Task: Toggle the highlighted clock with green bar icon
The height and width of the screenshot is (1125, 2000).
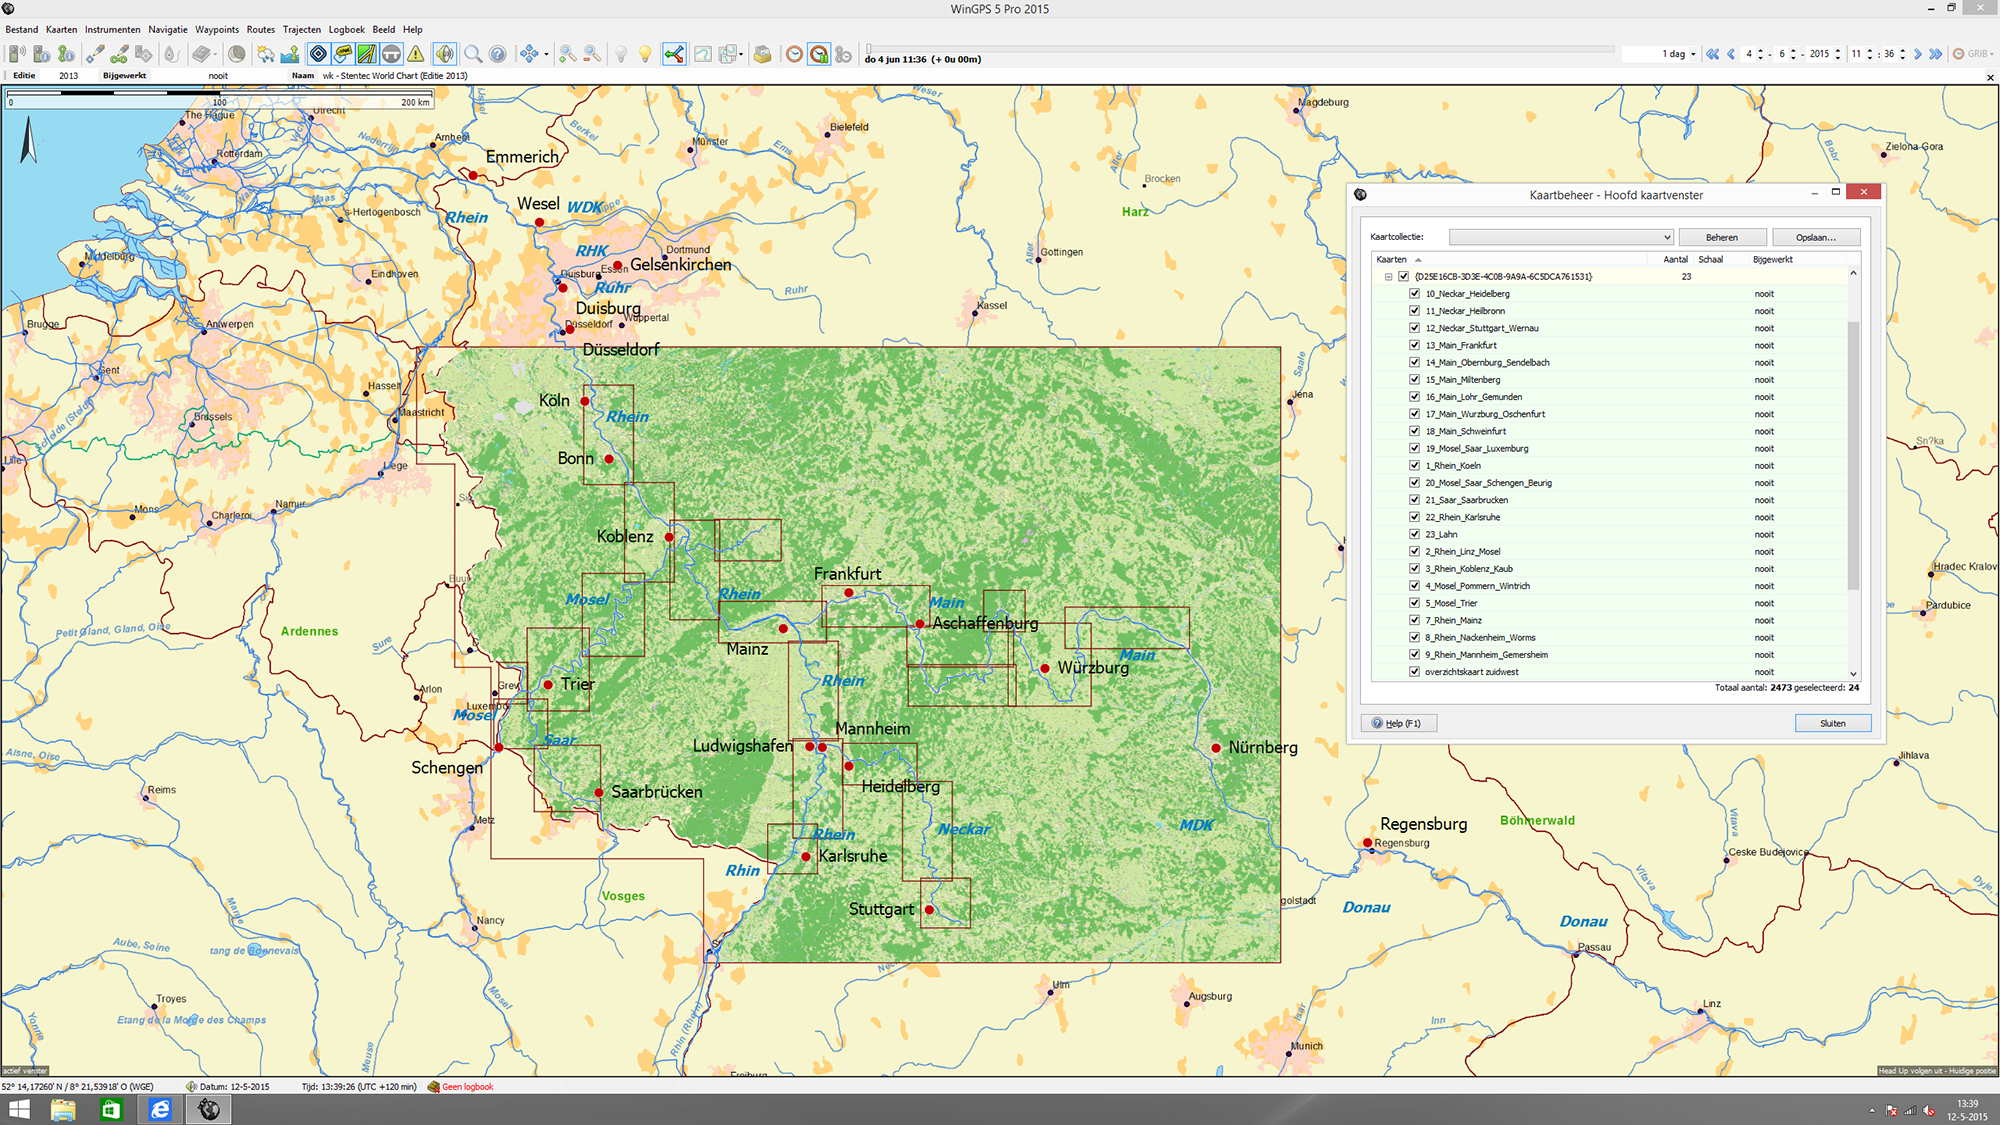Action: pos(819,54)
